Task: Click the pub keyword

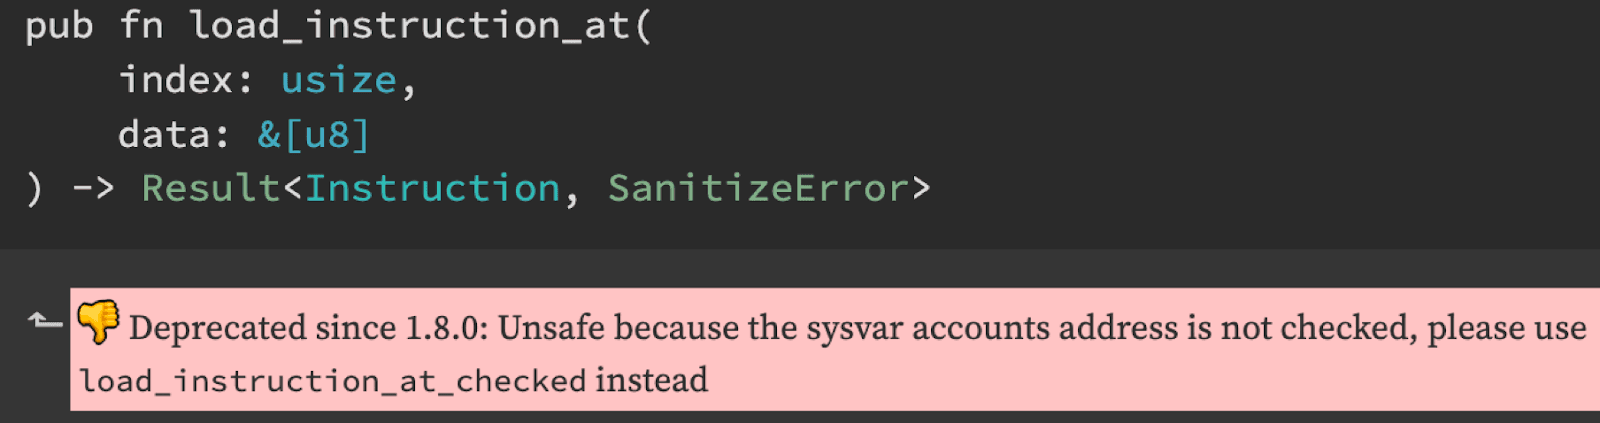Action: 59,27
